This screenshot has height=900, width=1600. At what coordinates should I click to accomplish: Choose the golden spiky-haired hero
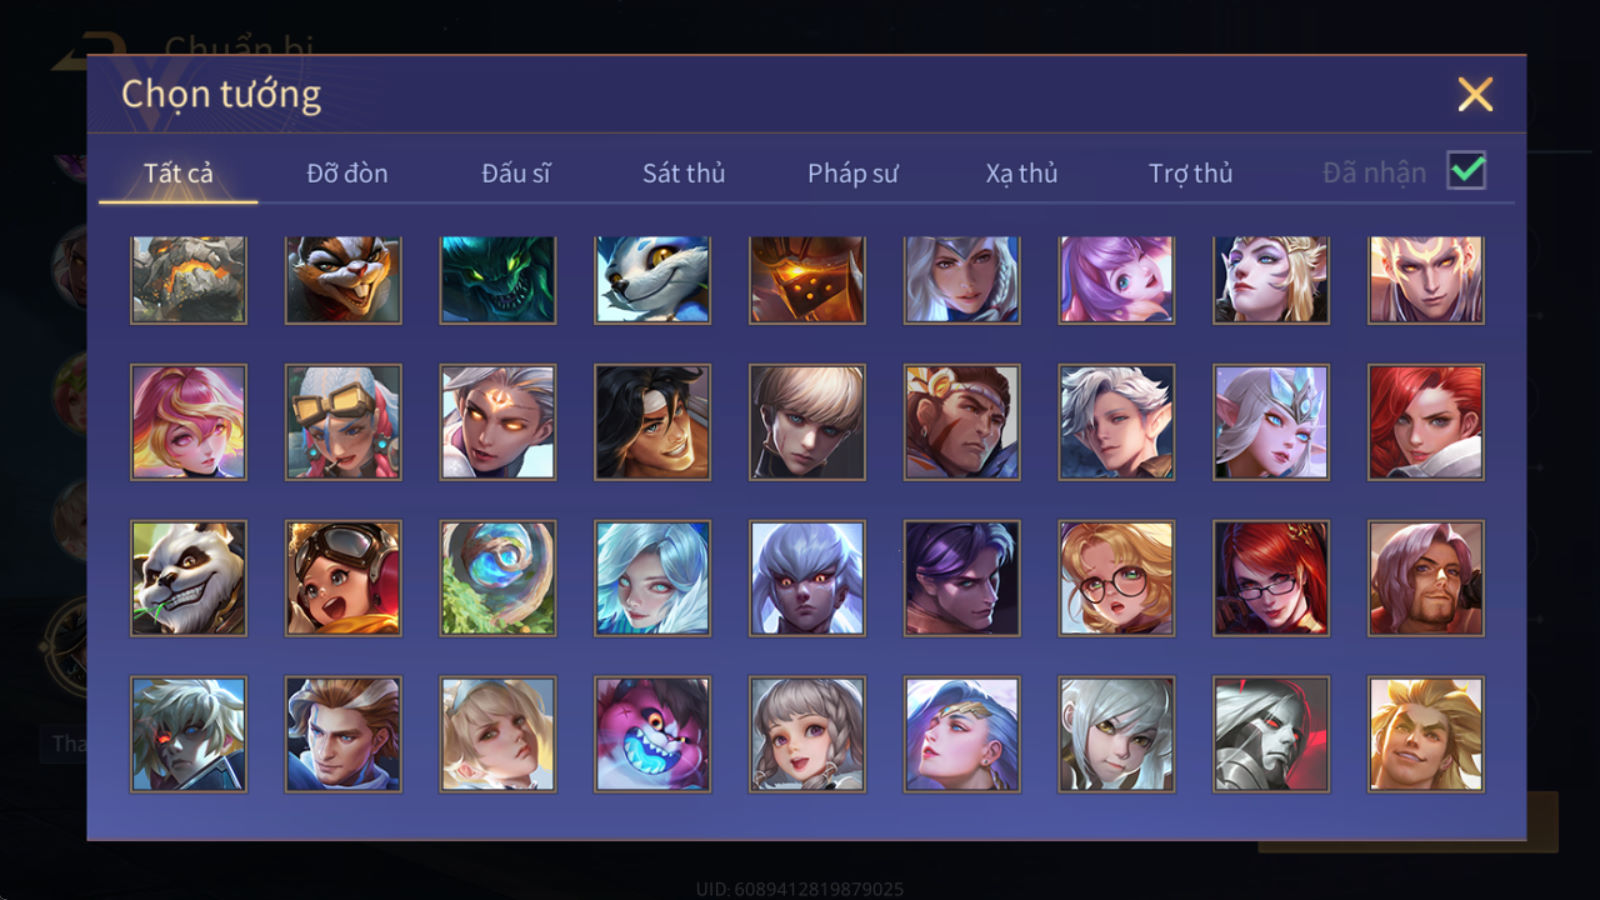tap(1426, 734)
